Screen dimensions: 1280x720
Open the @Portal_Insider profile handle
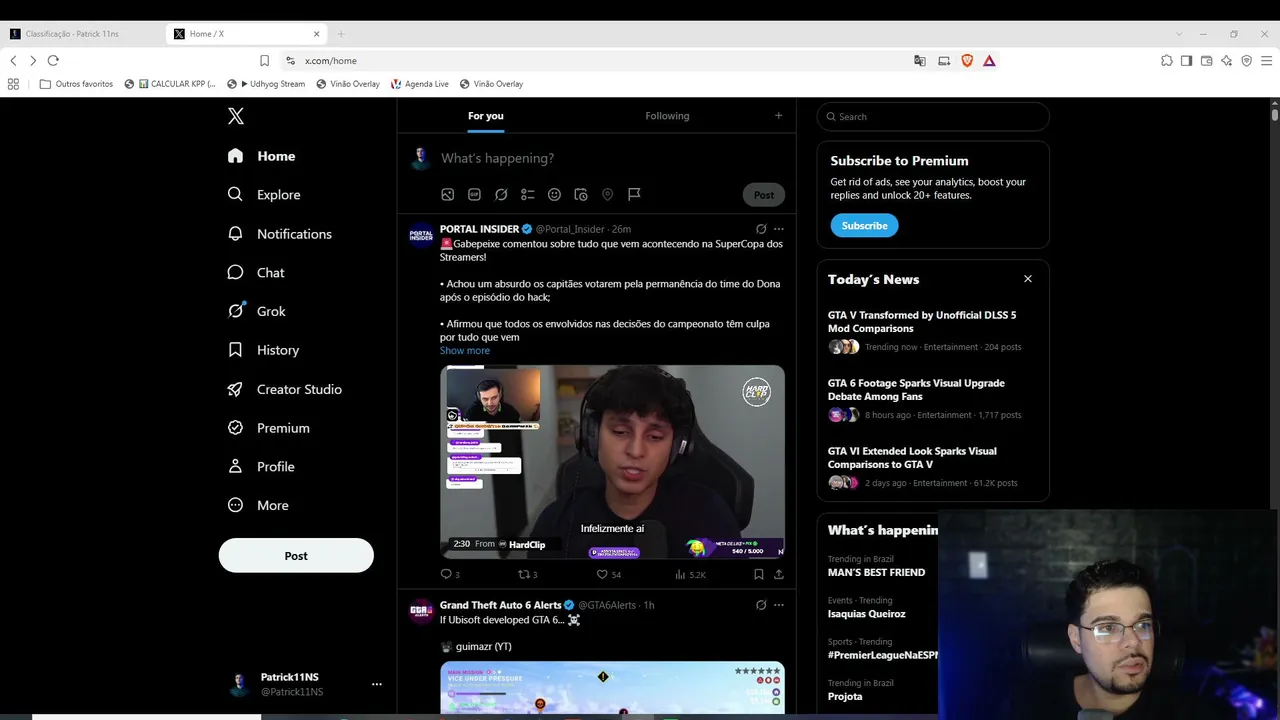570,229
